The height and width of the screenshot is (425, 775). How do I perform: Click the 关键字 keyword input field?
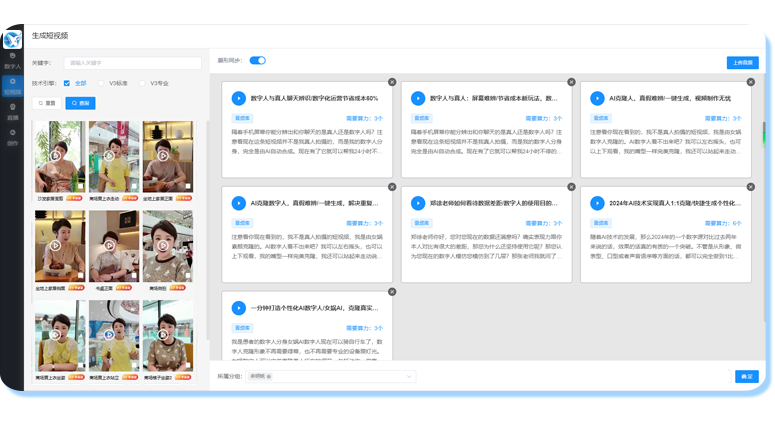pos(130,63)
